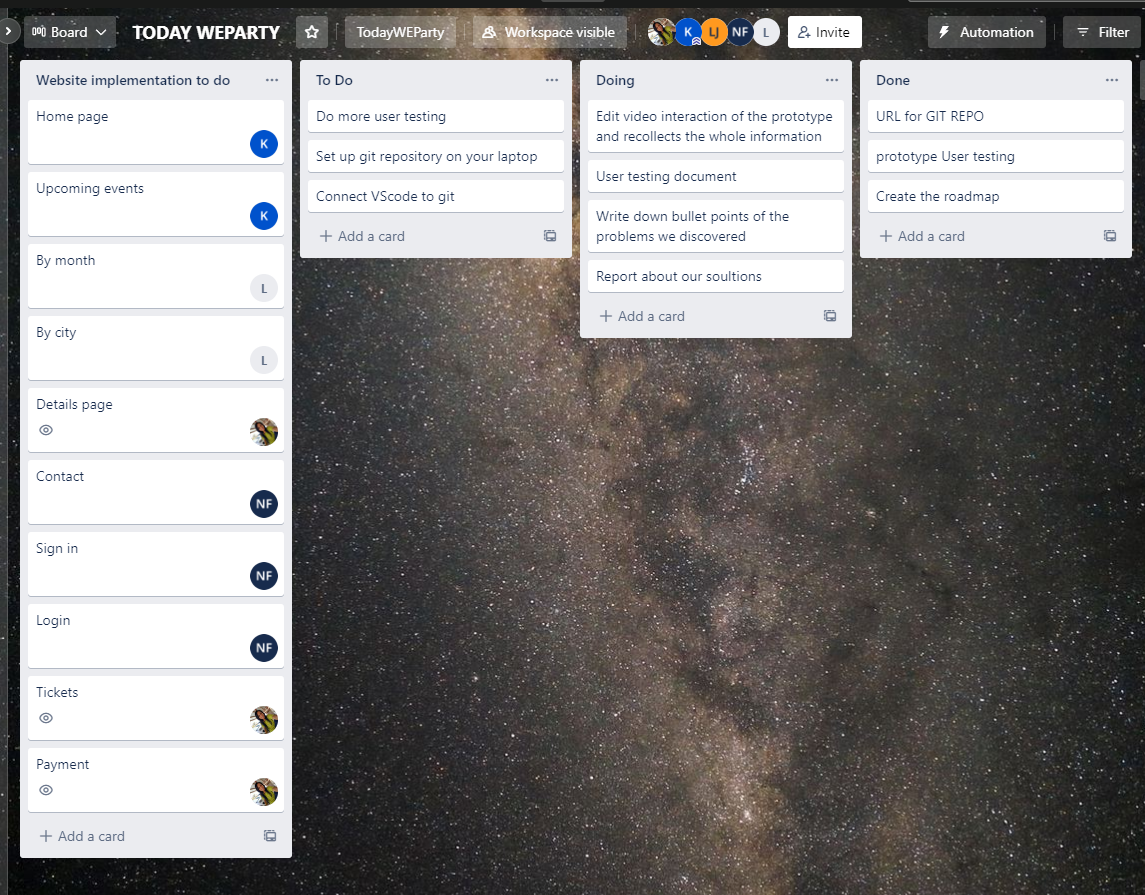This screenshot has height=895, width=1145.
Task: Open member avatar NF in the header
Action: 740,31
